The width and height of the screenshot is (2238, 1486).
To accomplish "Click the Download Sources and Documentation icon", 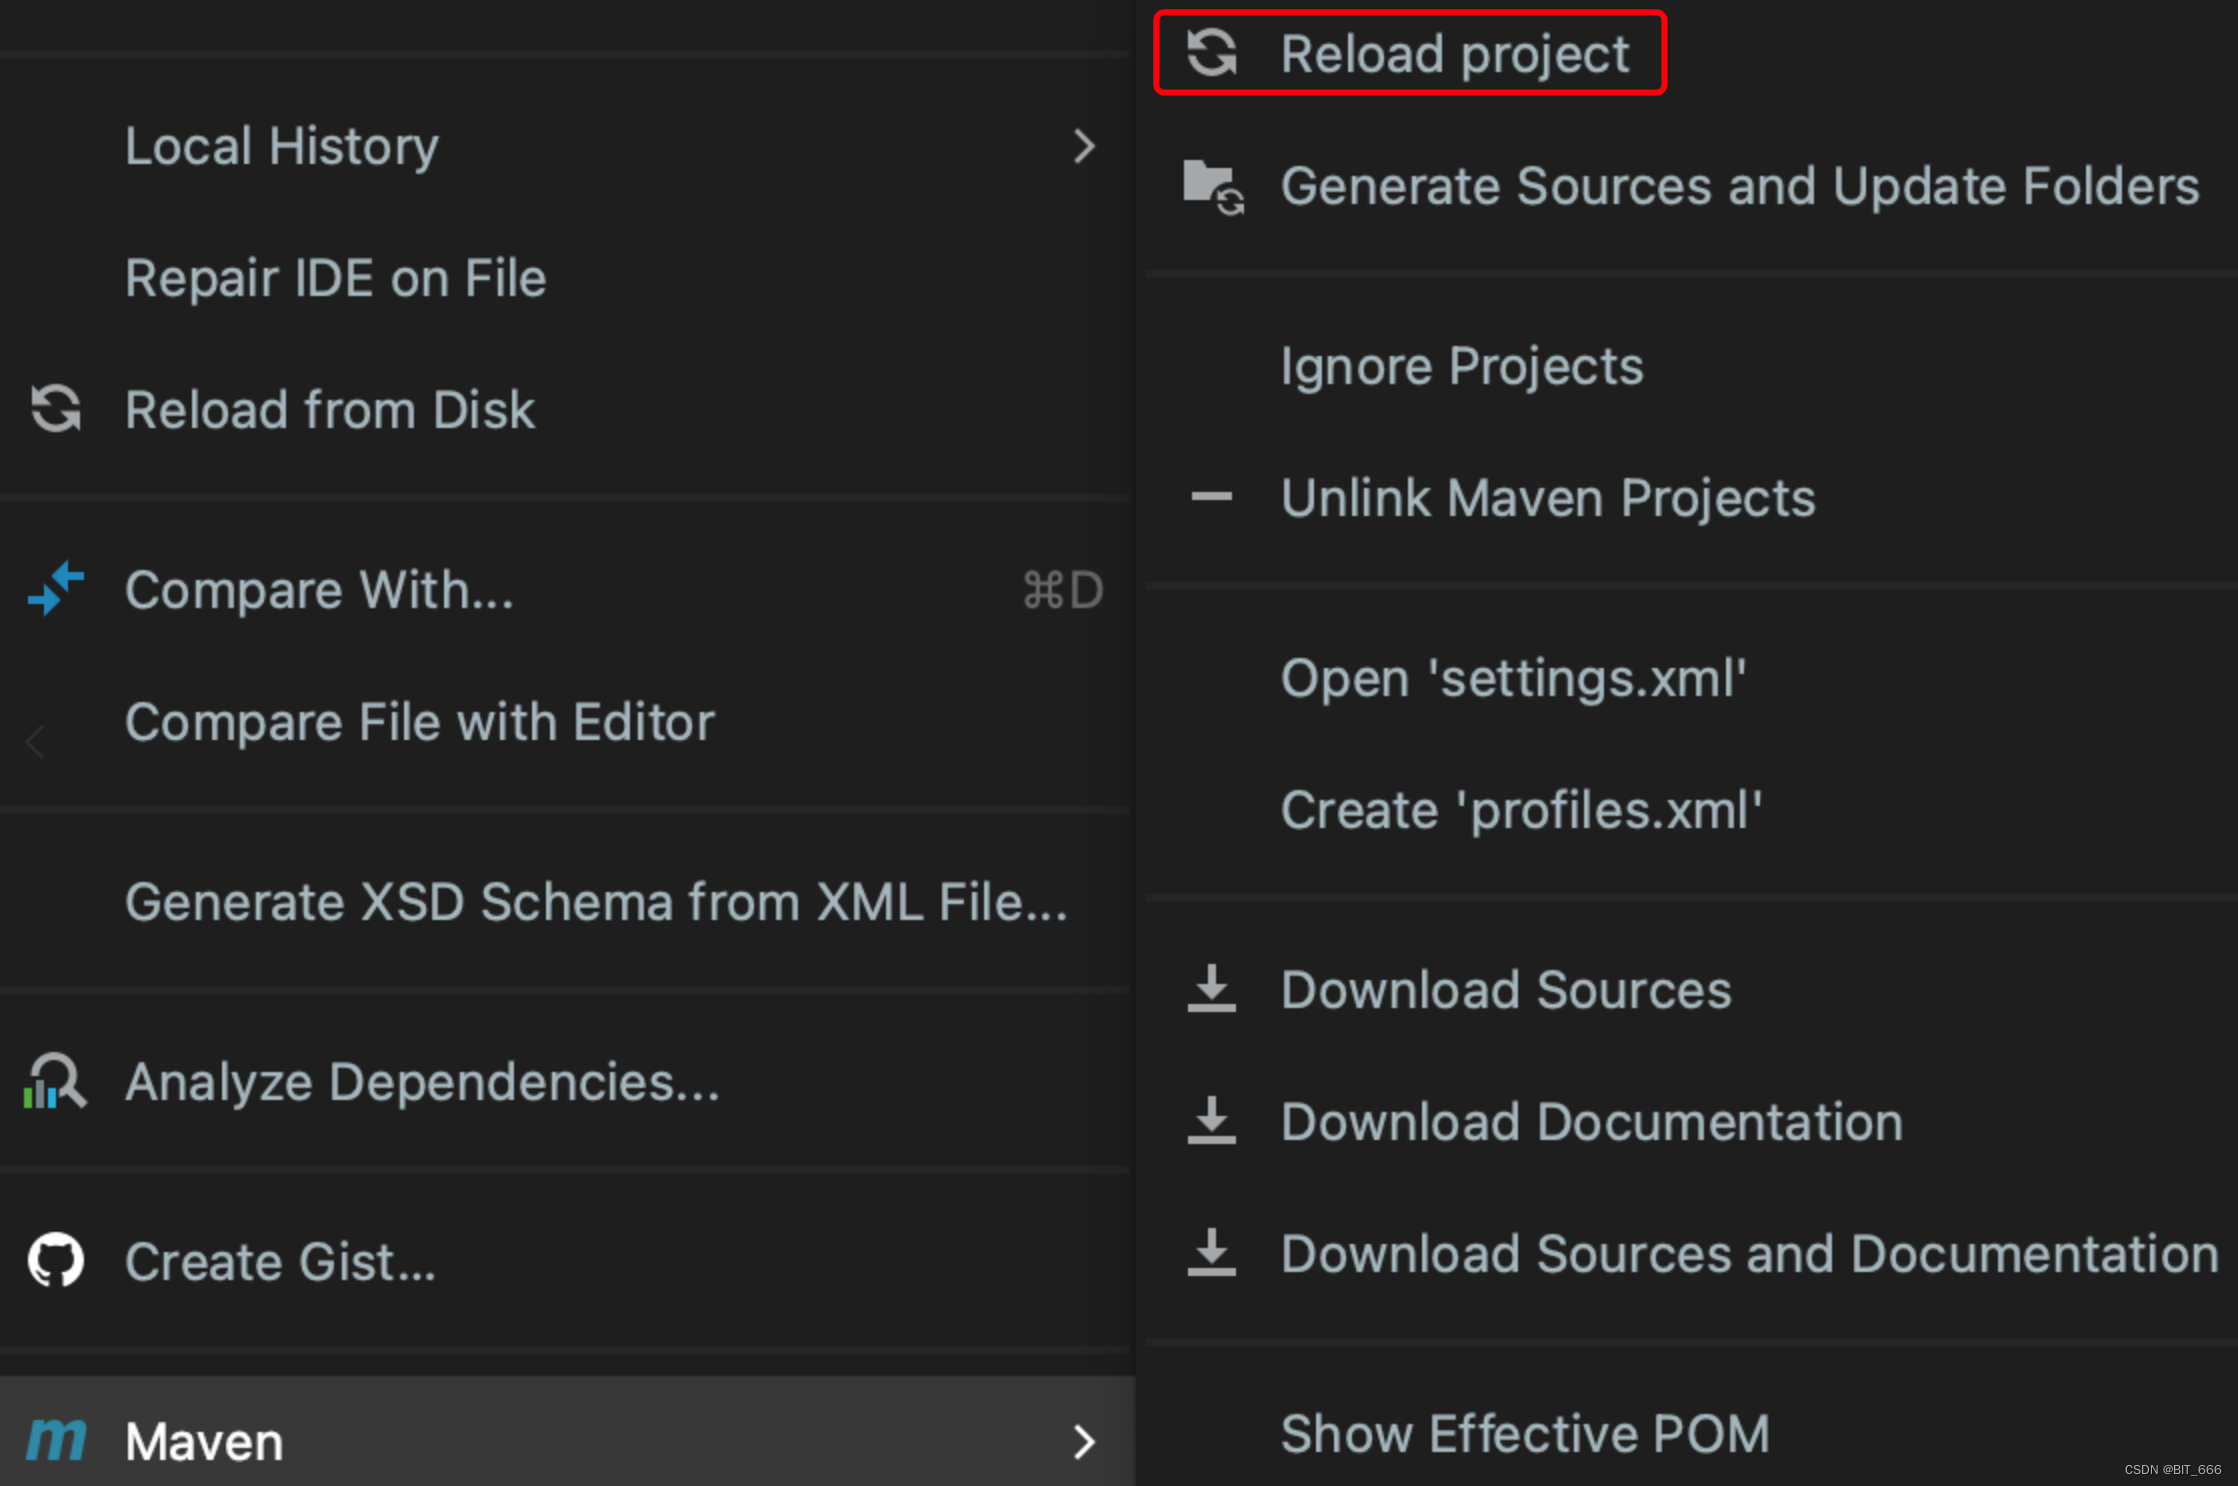I will 1211,1253.
